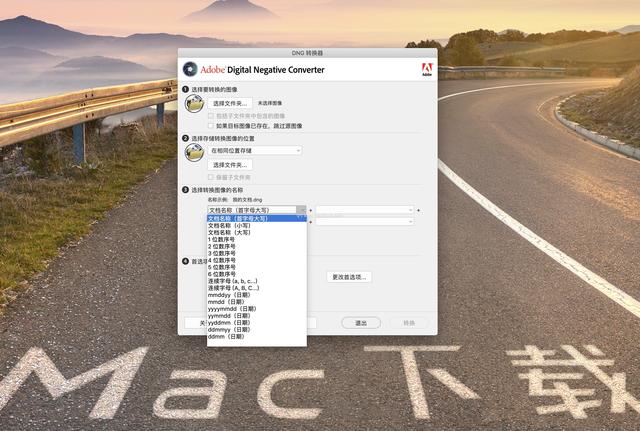Click the '更改首选项...' button
Image resolution: width=640 pixels, height=431 pixels.
tap(349, 277)
